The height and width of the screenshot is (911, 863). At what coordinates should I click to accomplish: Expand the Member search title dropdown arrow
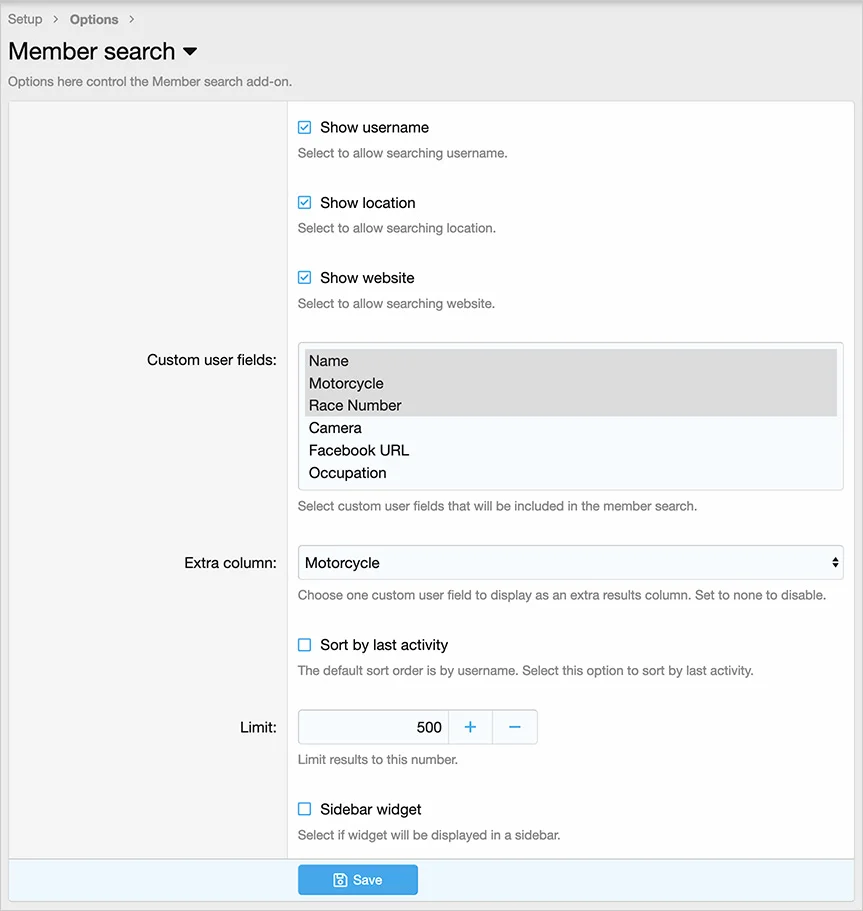tap(190, 52)
